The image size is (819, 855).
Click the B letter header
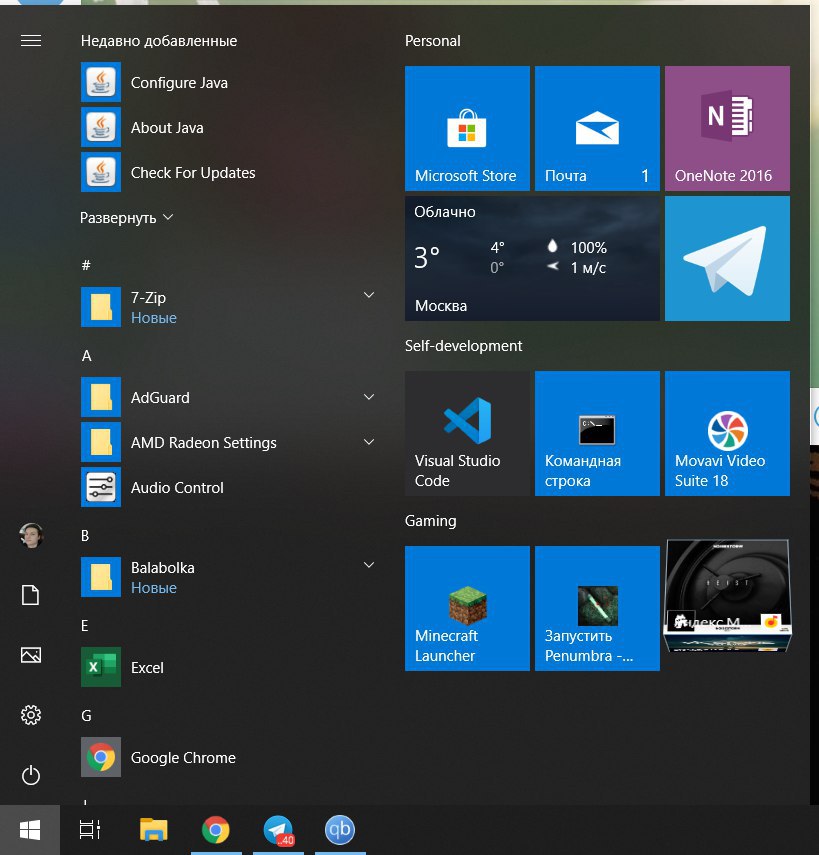tap(85, 535)
